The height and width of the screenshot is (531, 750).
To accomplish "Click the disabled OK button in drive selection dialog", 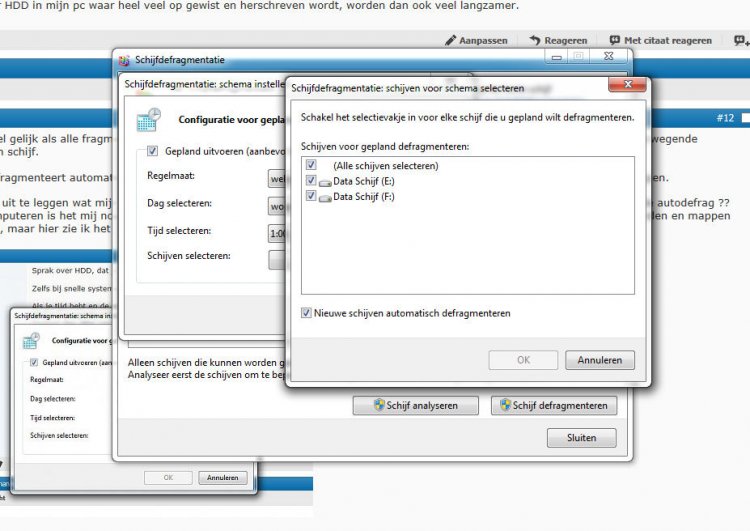I will [x=523, y=360].
